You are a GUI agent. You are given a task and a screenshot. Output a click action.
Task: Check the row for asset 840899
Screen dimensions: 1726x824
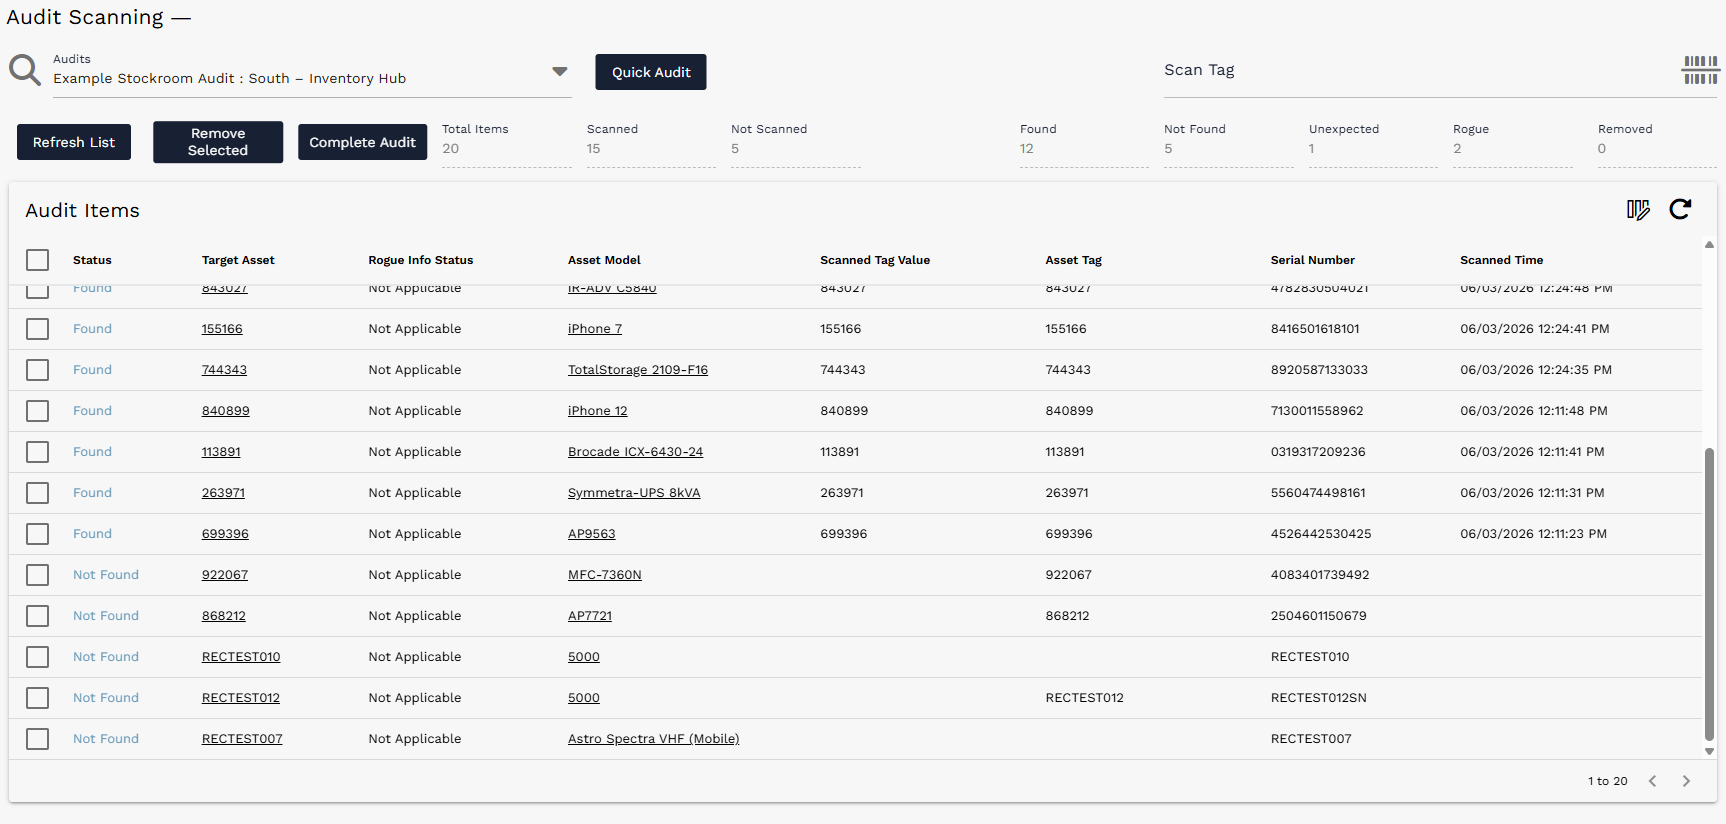[38, 411]
